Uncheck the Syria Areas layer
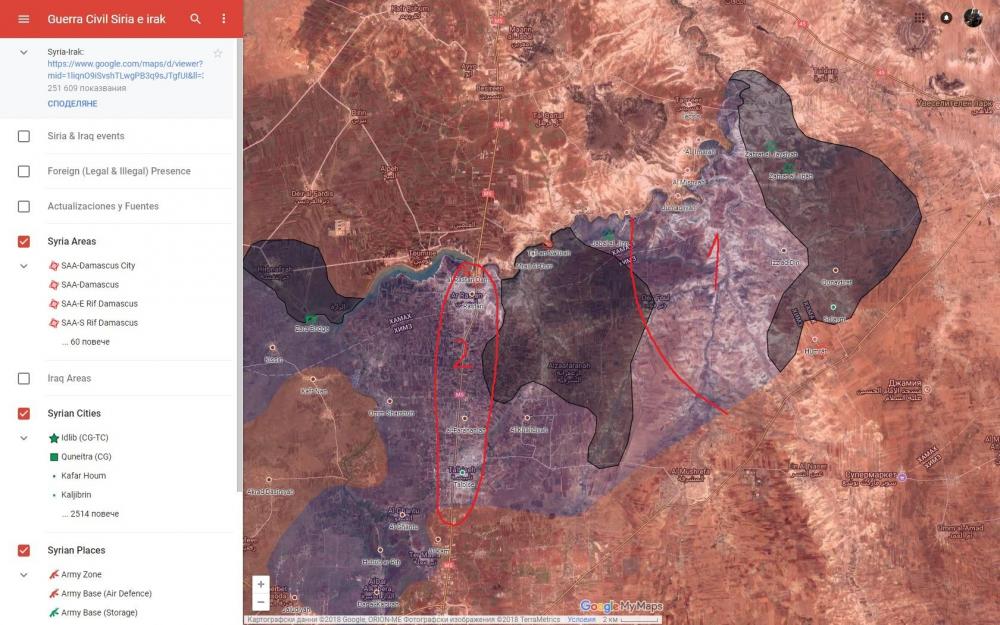1000x625 pixels. pos(24,241)
